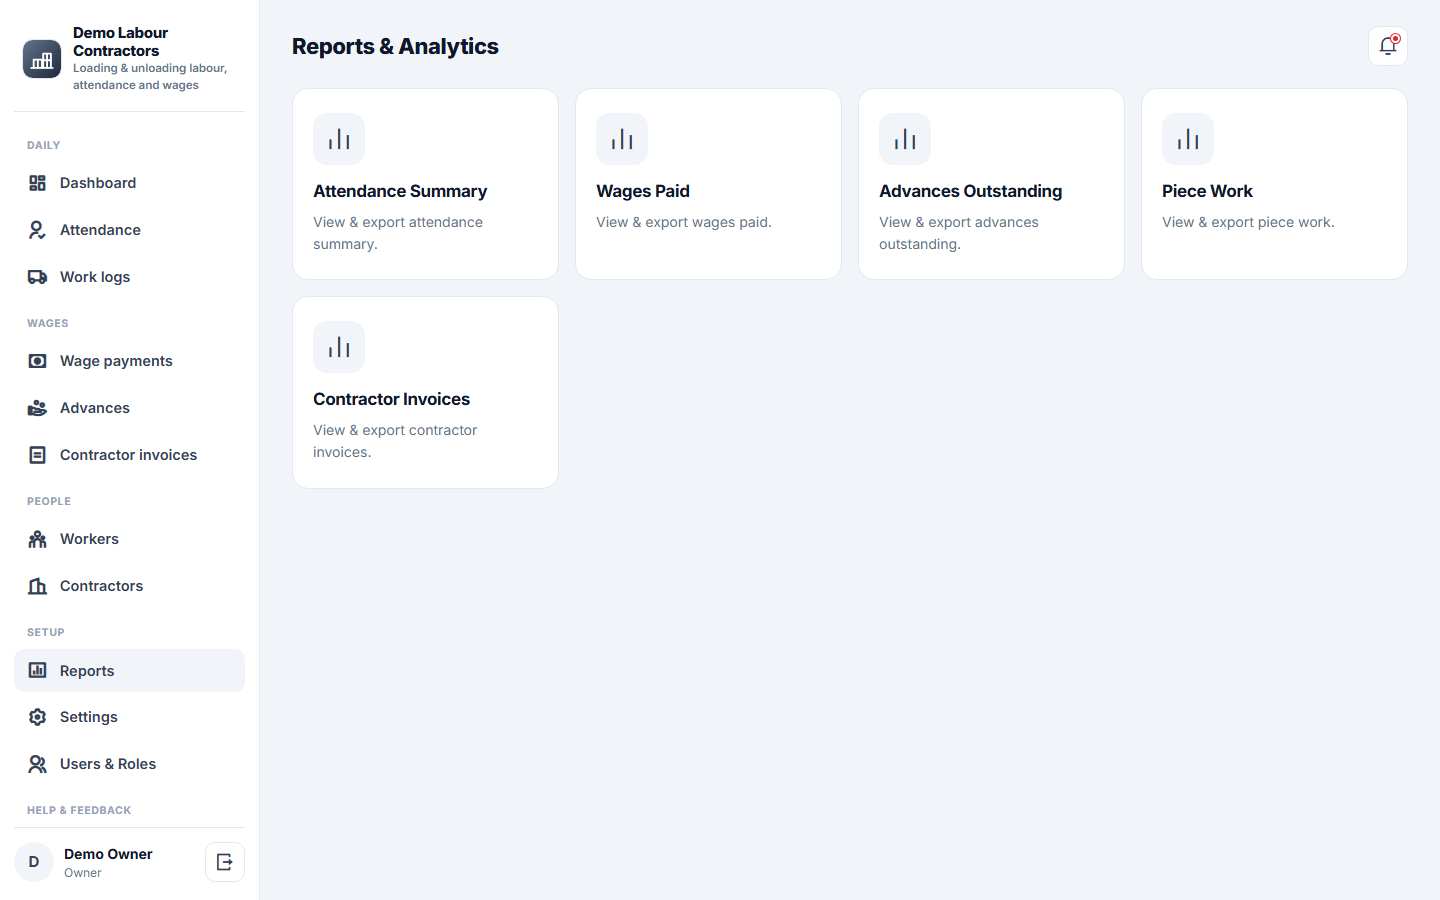Click the Demo Owner avatar

coord(34,862)
